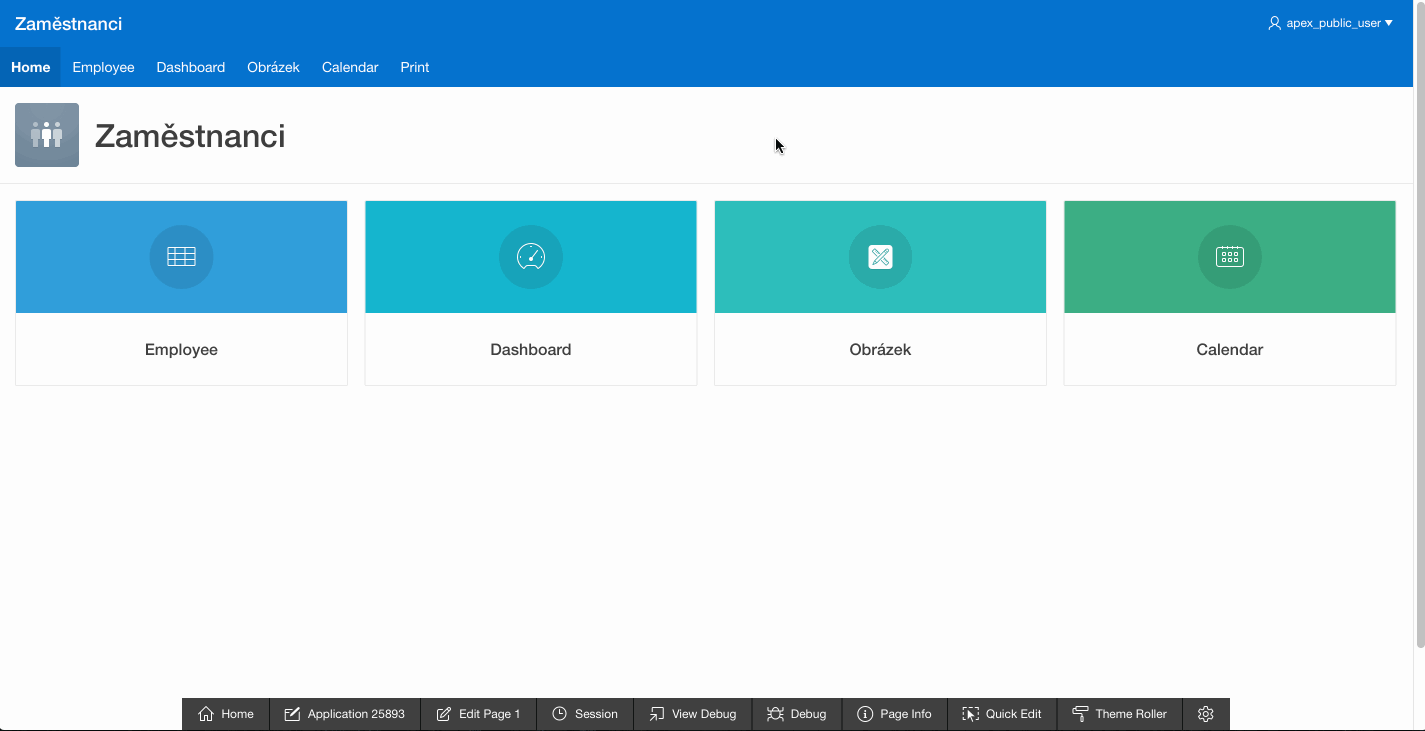The image size is (1425, 731).
Task: Click the Theme Roller paint roller button
Action: 1119,714
